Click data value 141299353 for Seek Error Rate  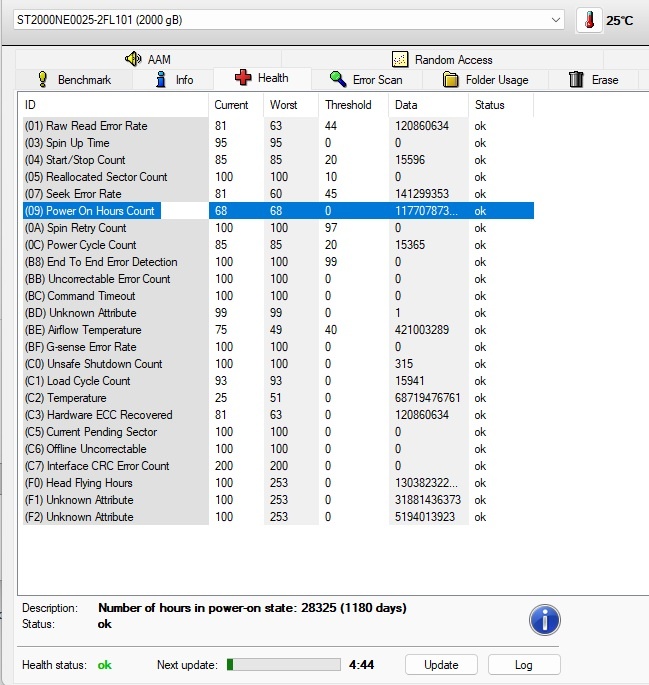pyautogui.click(x=422, y=194)
